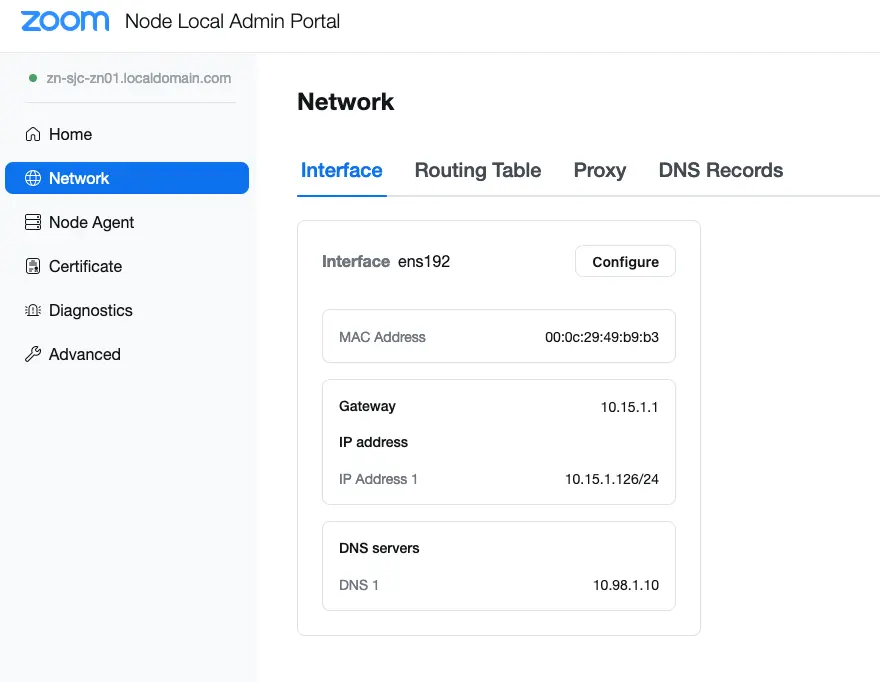Click the Home house icon in sidebar
This screenshot has height=682, width=880.
(x=33, y=134)
